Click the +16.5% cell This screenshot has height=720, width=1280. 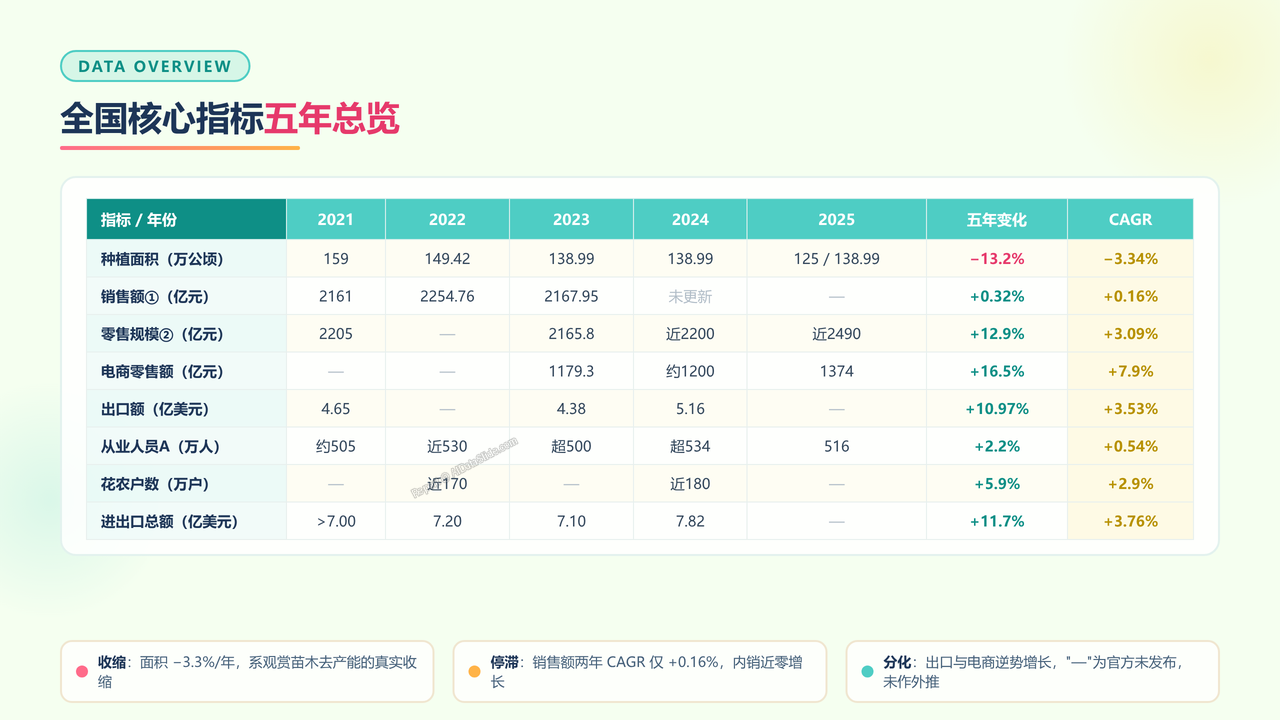(x=997, y=371)
